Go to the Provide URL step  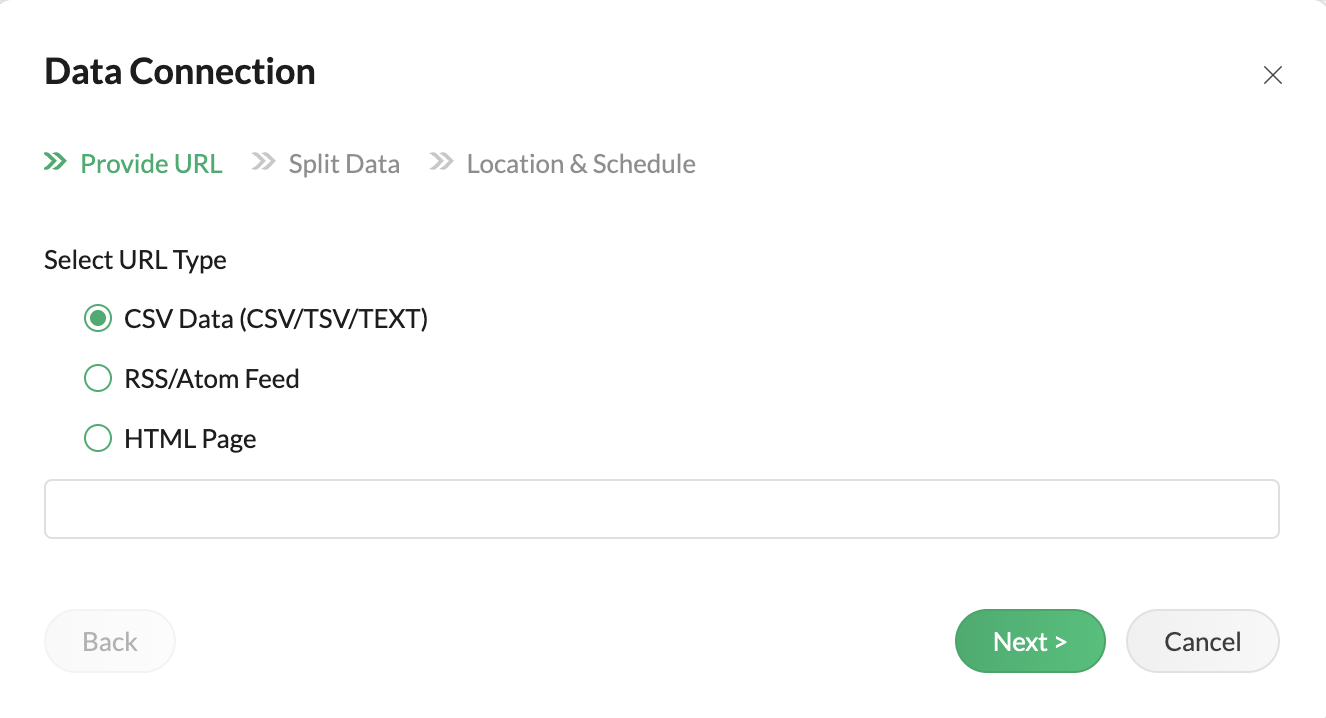(151, 164)
